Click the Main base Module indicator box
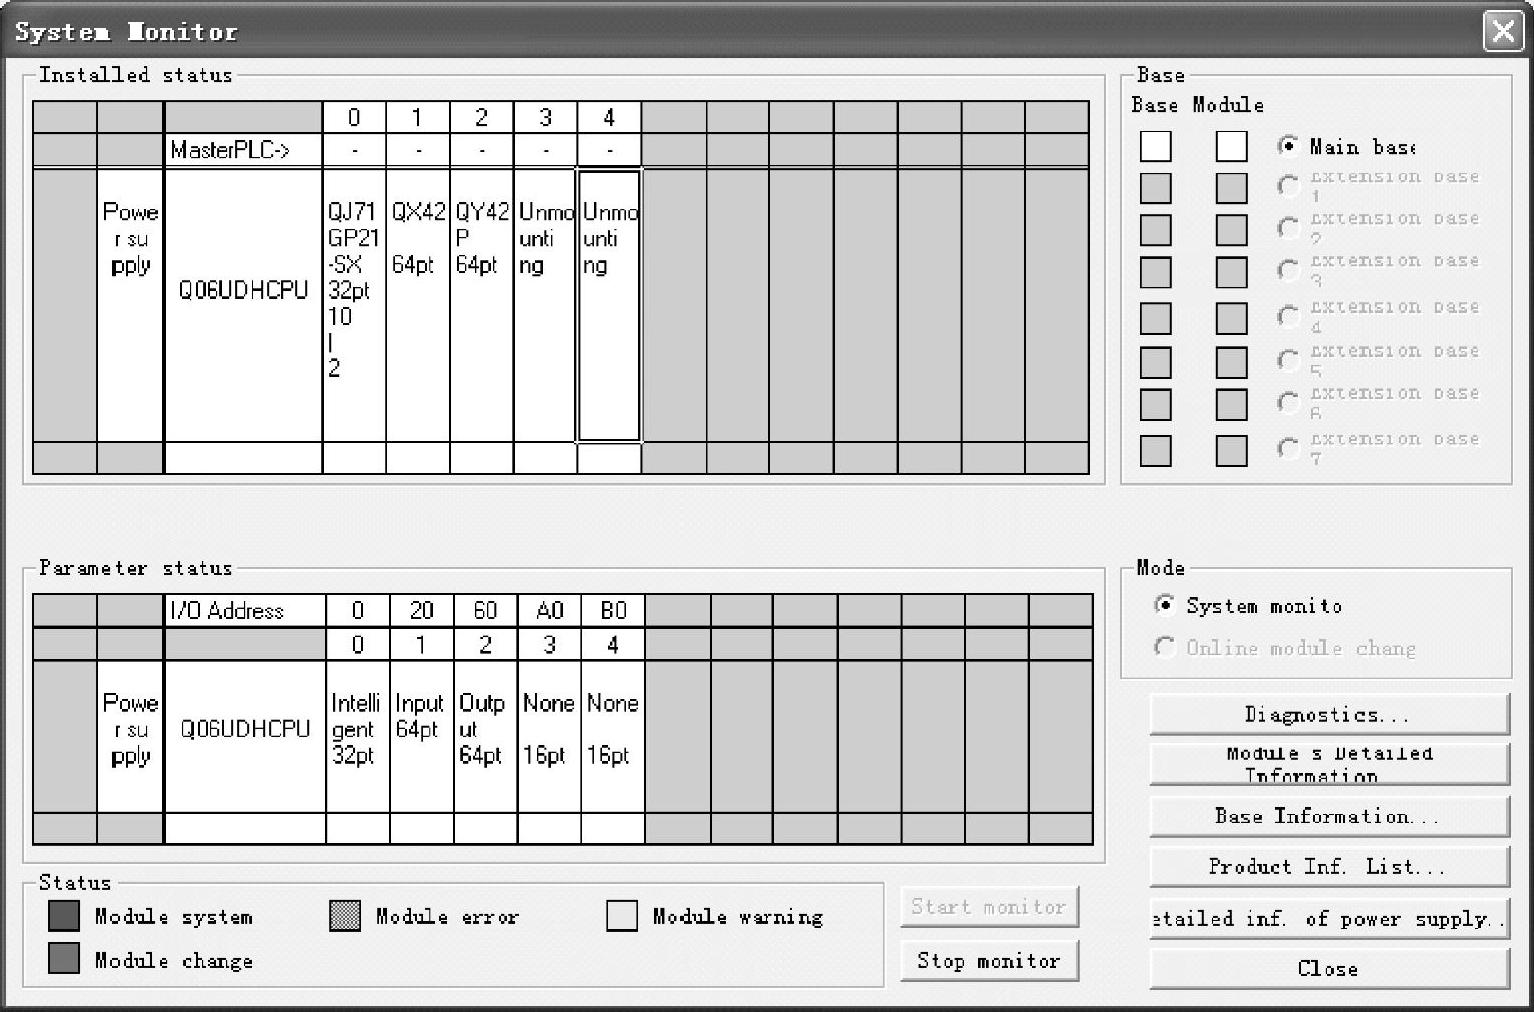 1231,147
